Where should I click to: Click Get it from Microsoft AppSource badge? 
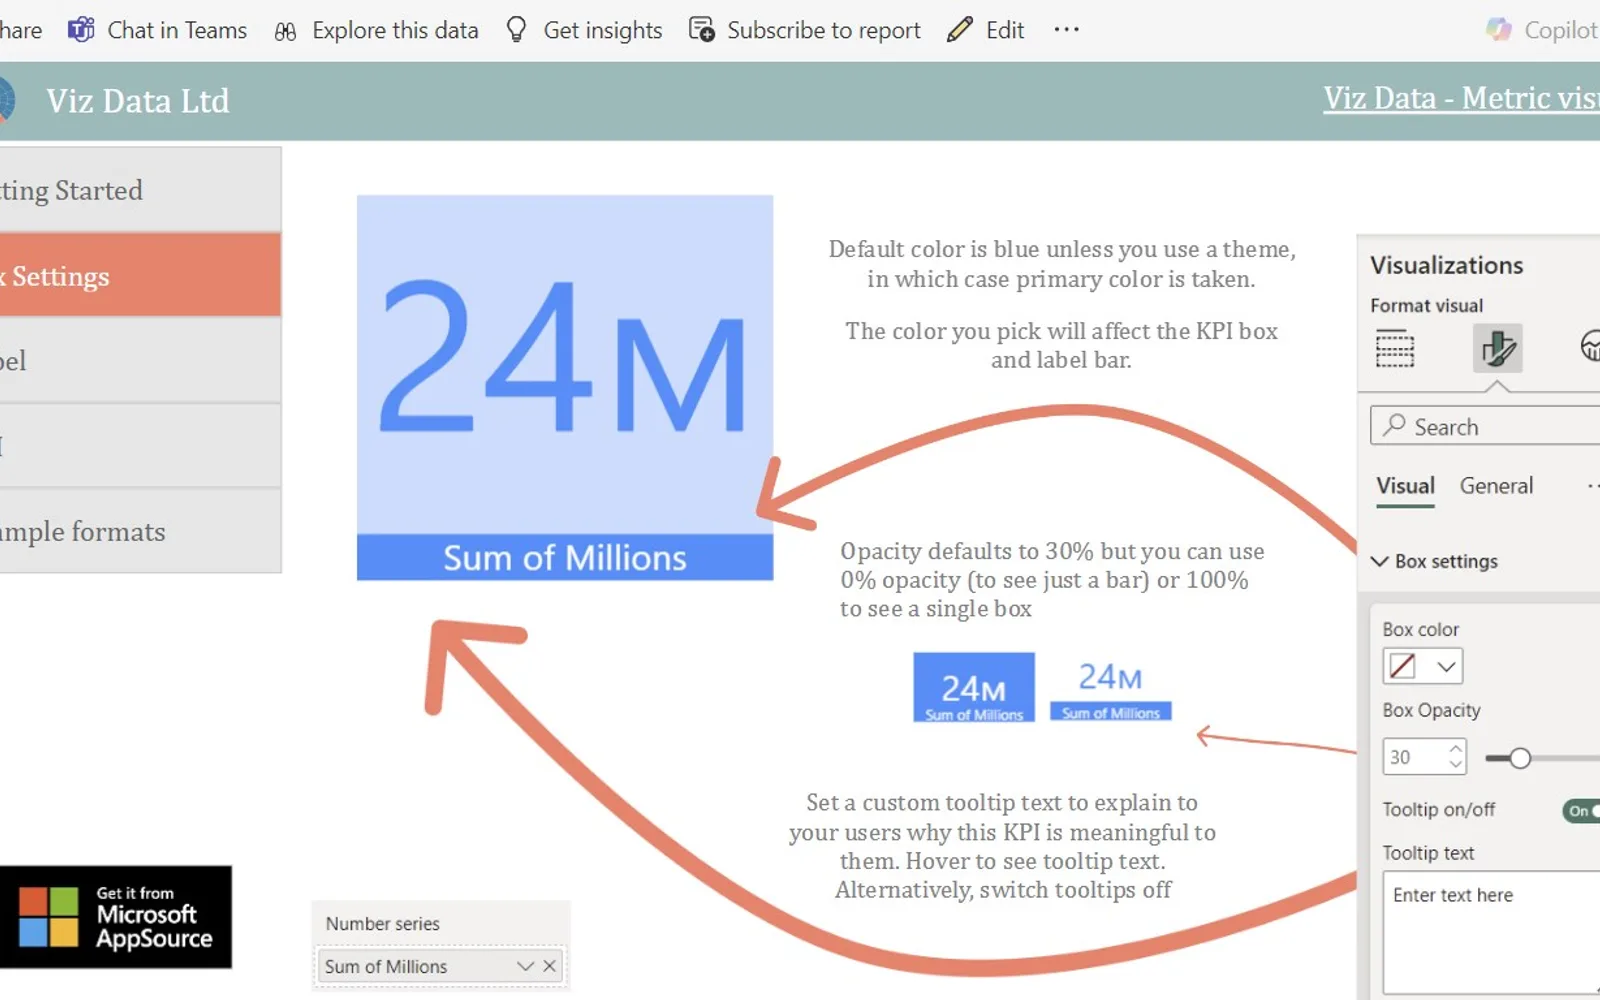click(116, 917)
